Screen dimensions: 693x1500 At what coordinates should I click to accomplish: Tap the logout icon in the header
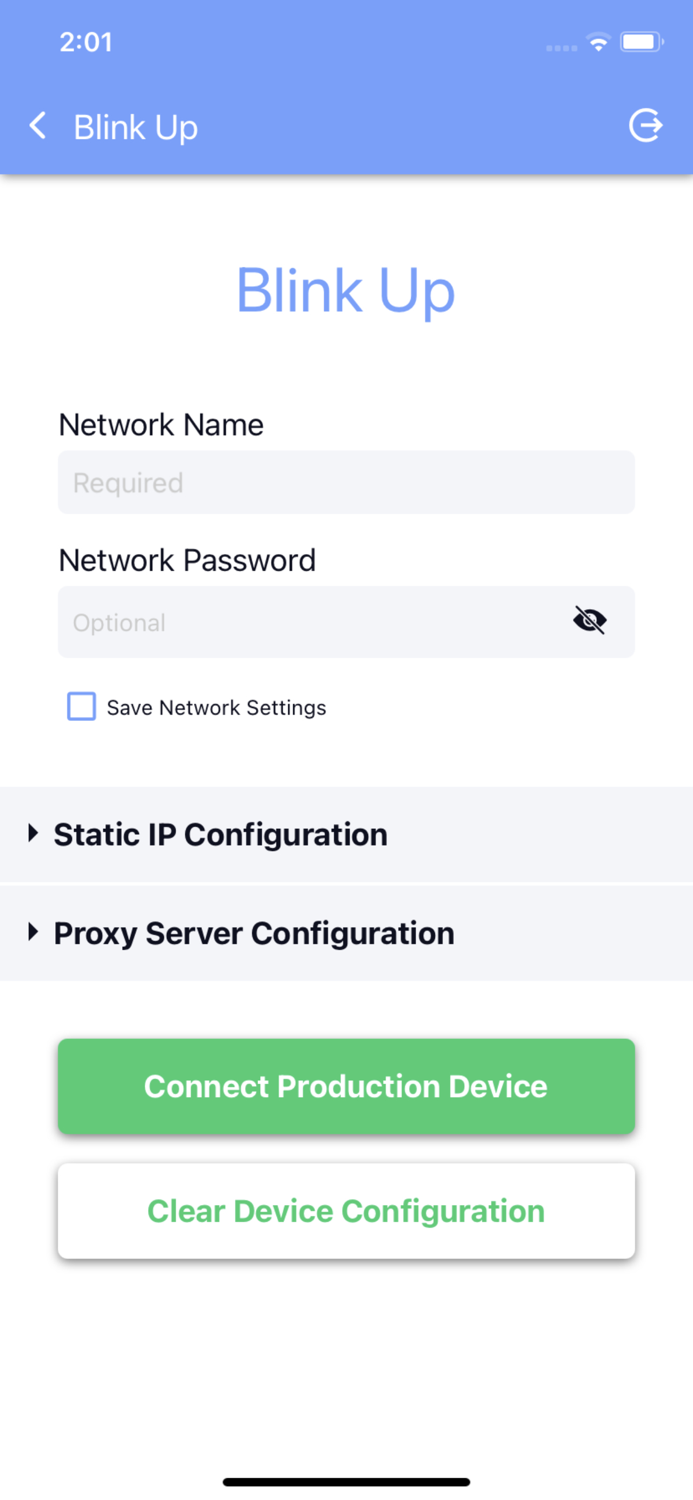[645, 126]
